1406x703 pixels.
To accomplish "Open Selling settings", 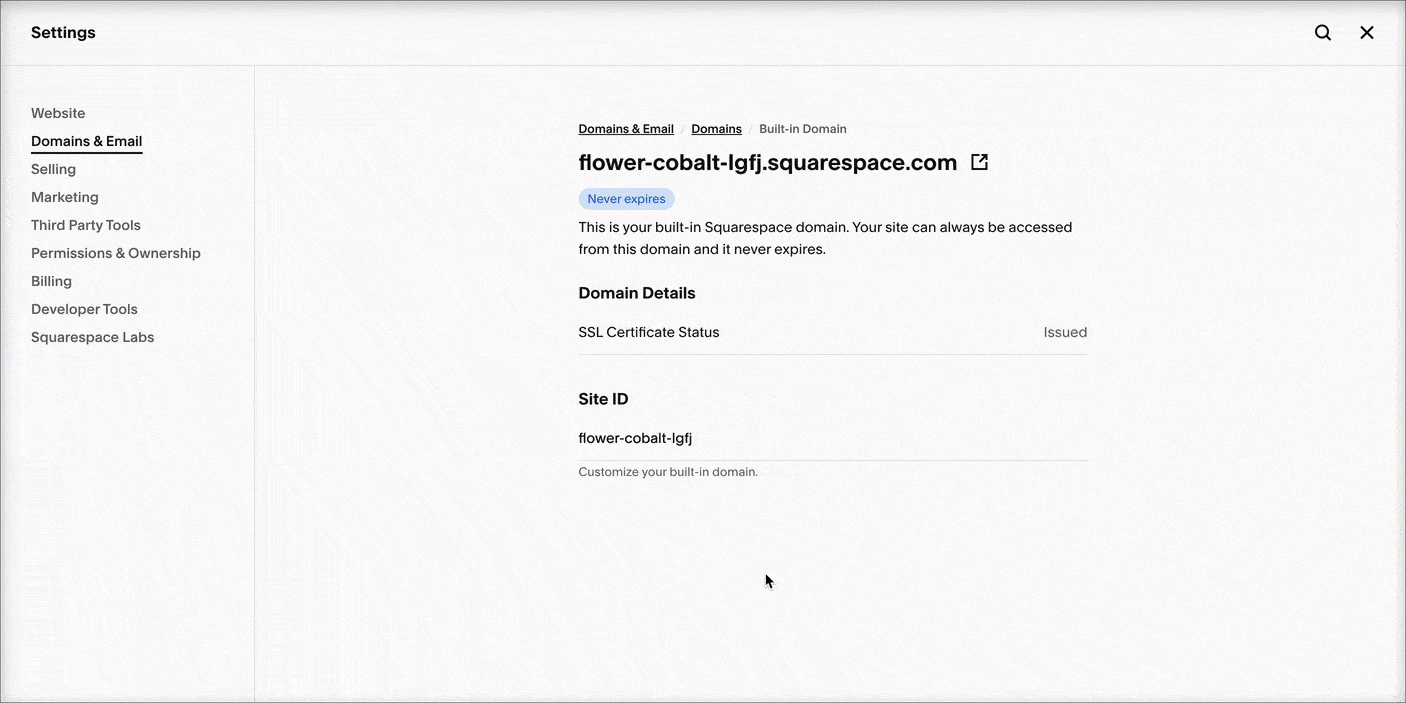I will [53, 169].
